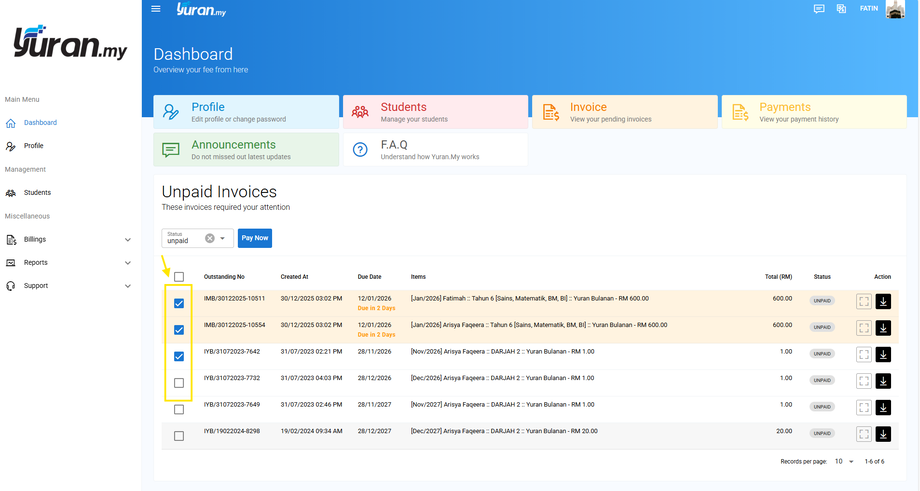Clear the unpaid status filter
The width and height of the screenshot is (920, 491).
pos(210,238)
